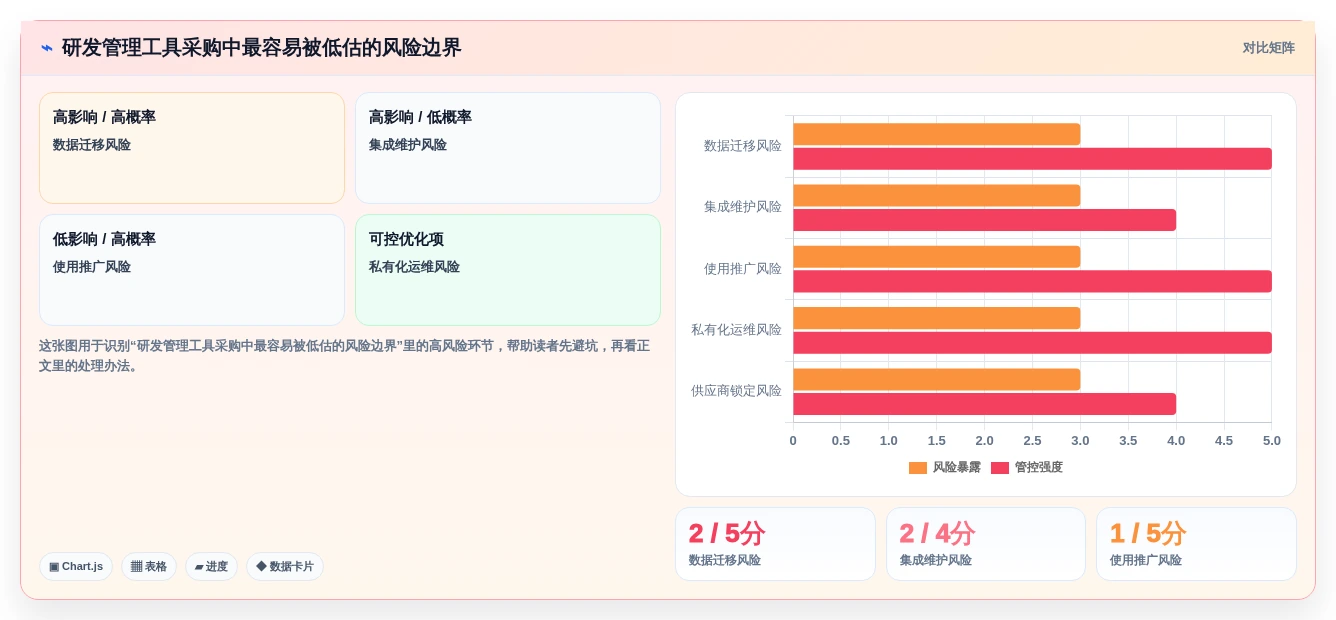Screen dimensions: 1336x620
Task: Select the 低影响 / 高概率 使用推广风险 card
Action: [x=192, y=270]
